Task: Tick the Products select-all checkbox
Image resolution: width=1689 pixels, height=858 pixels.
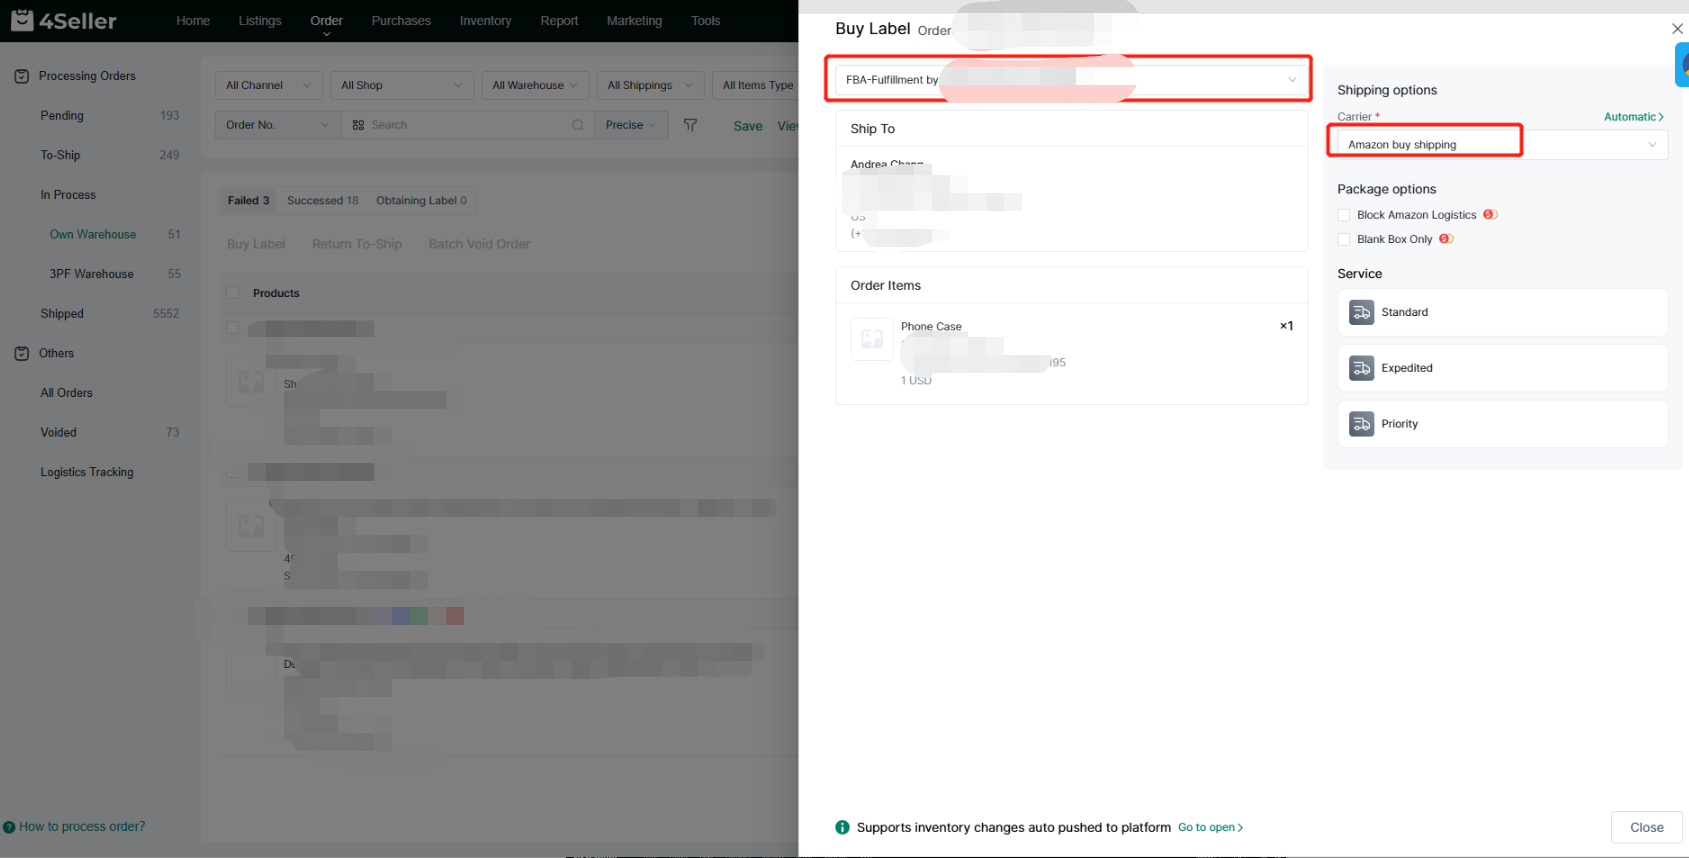Action: (232, 293)
